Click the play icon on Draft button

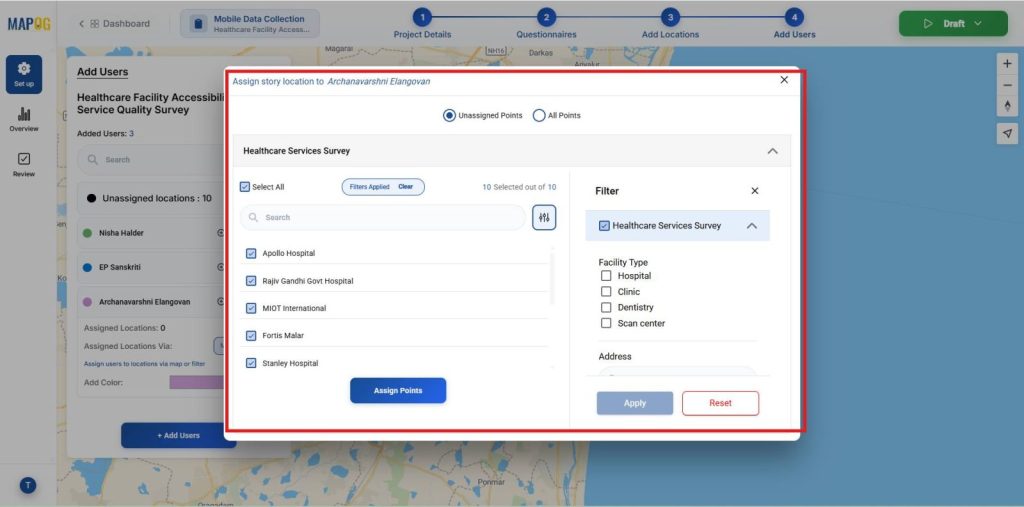pyautogui.click(x=928, y=24)
